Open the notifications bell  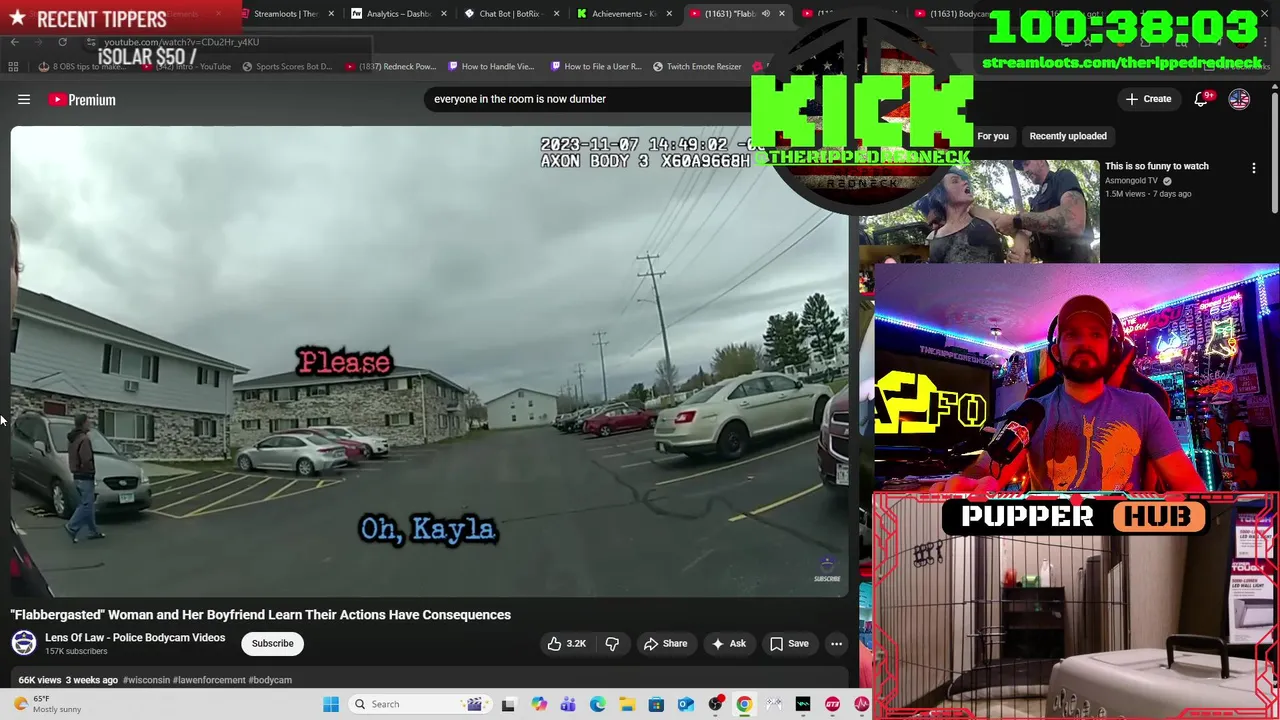1202,99
